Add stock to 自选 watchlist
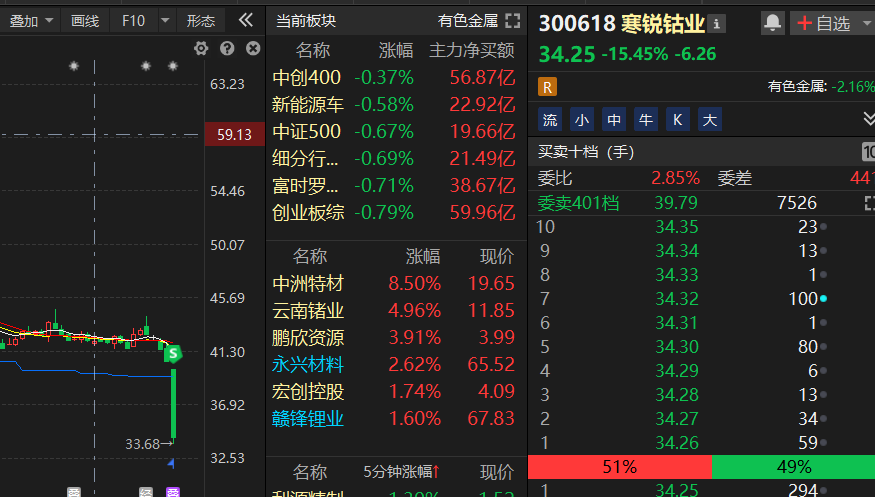Screen dimensions: 875x497 coord(824,23)
